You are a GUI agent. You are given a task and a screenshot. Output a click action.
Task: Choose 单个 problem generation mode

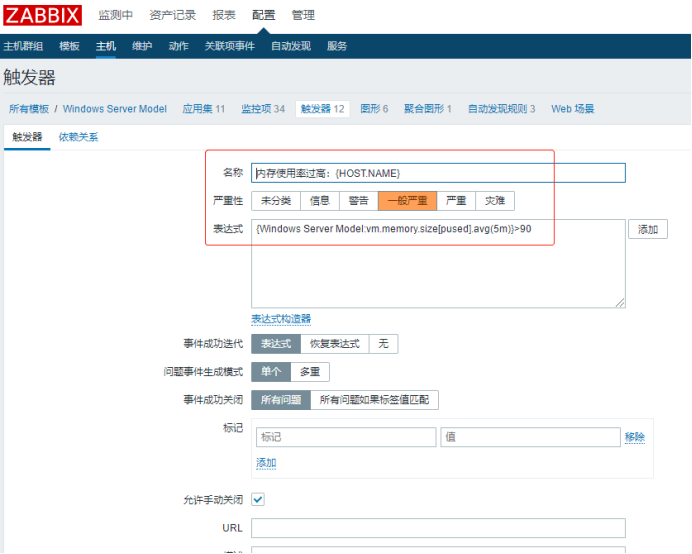point(271,372)
